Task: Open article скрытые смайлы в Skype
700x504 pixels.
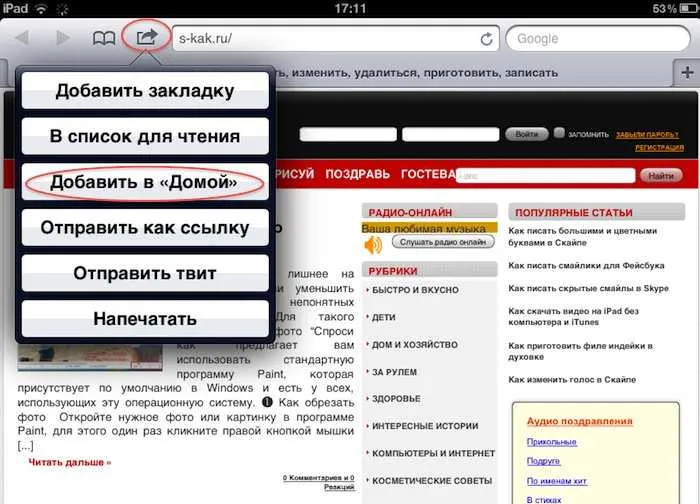Action: [x=588, y=288]
